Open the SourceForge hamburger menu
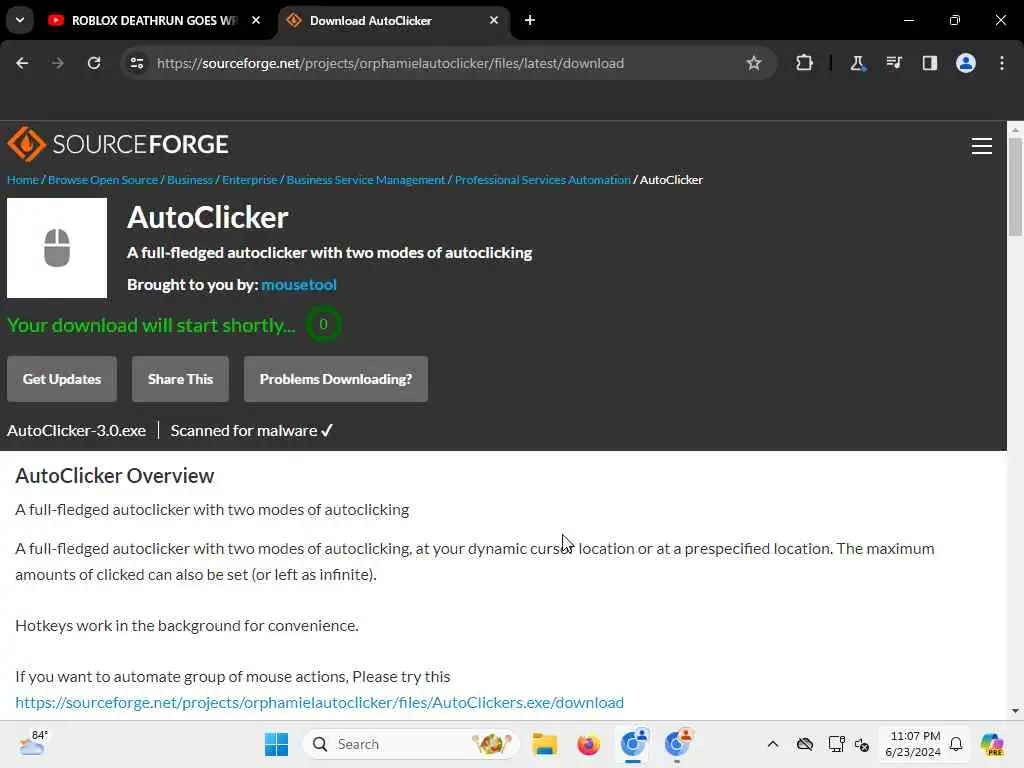Viewport: 1024px width, 768px height. pos(982,146)
